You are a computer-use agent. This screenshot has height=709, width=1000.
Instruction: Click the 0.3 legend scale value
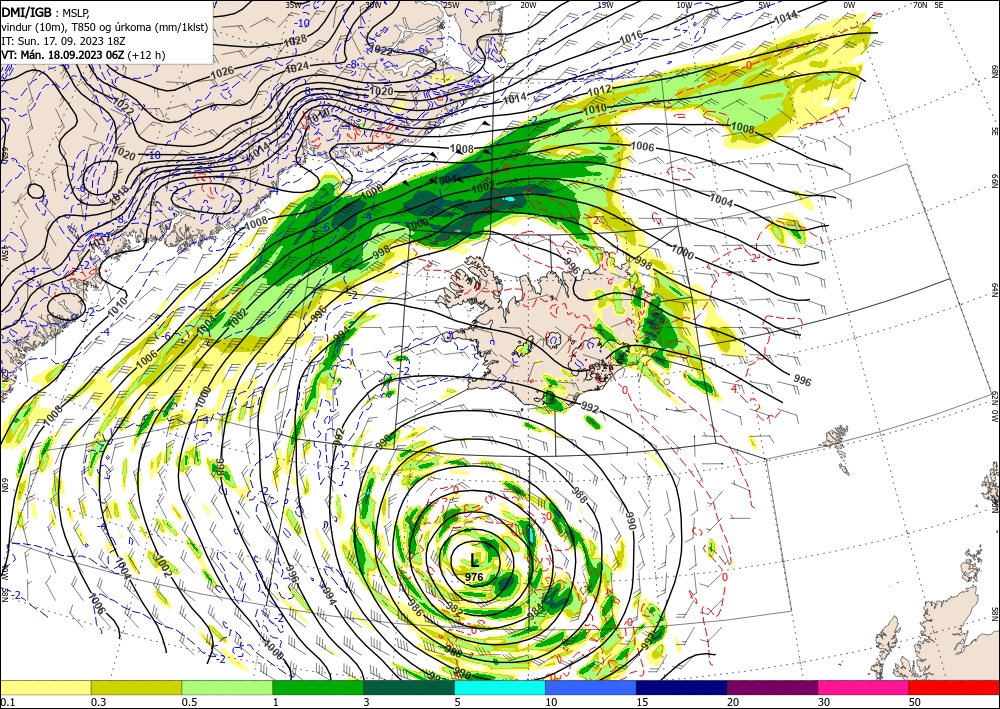click(98, 702)
